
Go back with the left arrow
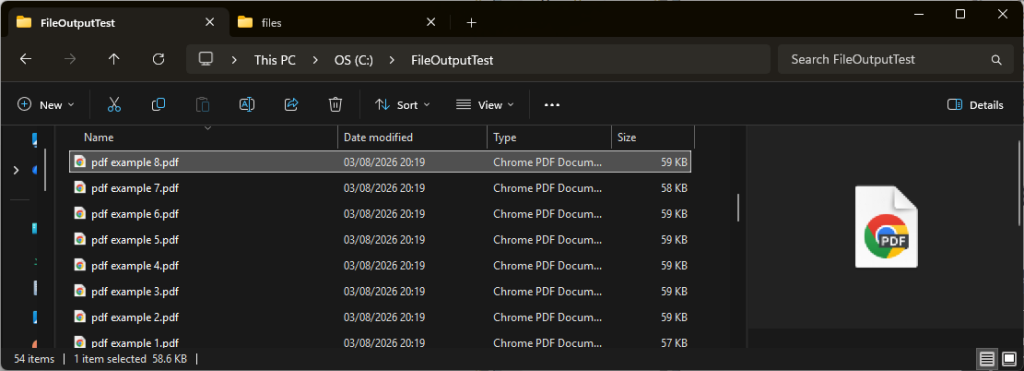click(x=25, y=59)
